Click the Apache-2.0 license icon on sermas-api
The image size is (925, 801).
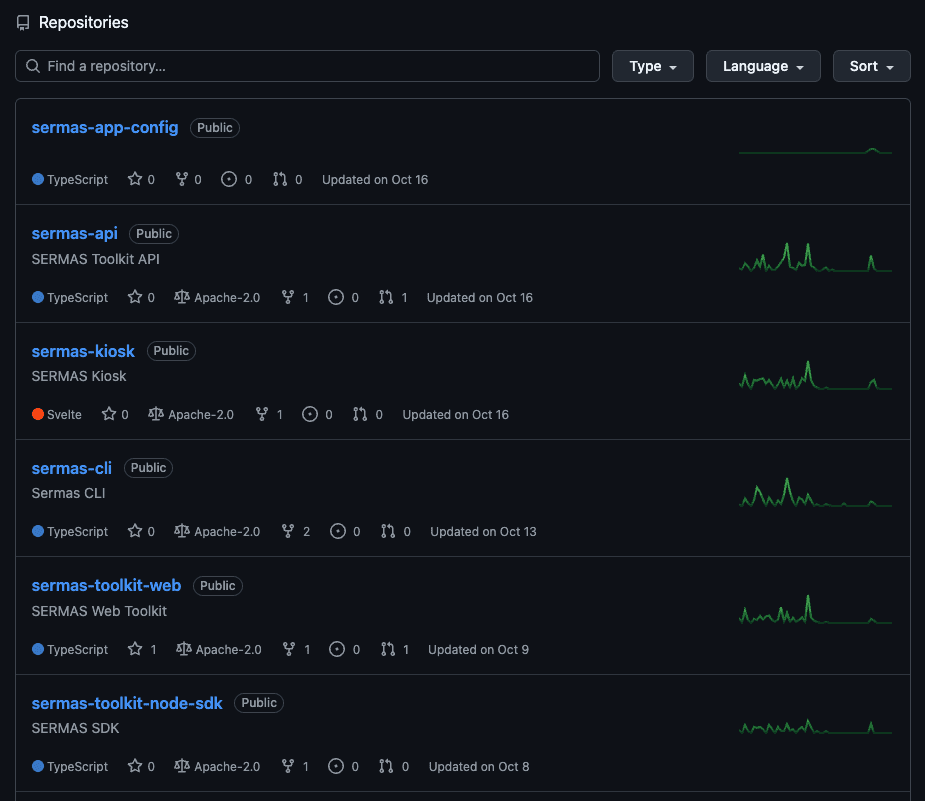tap(181, 296)
